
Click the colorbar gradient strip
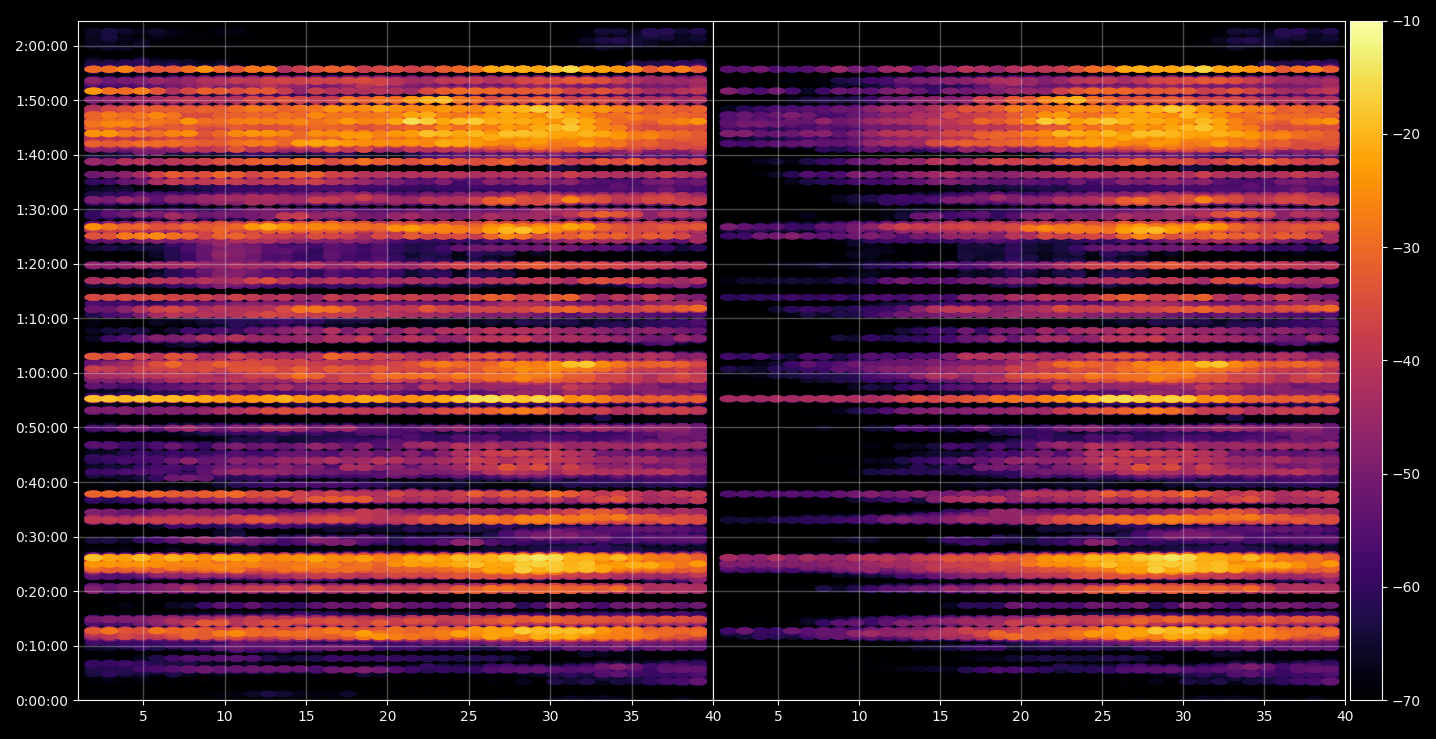coord(1366,361)
